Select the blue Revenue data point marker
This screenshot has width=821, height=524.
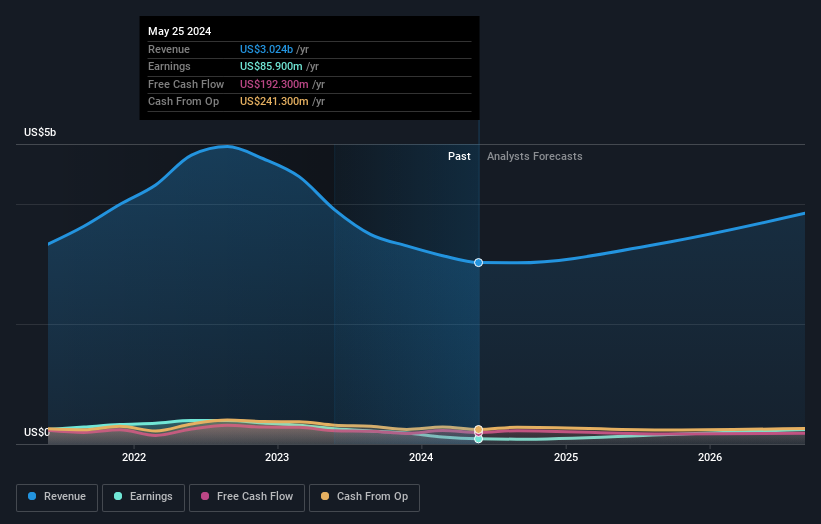[x=479, y=262]
